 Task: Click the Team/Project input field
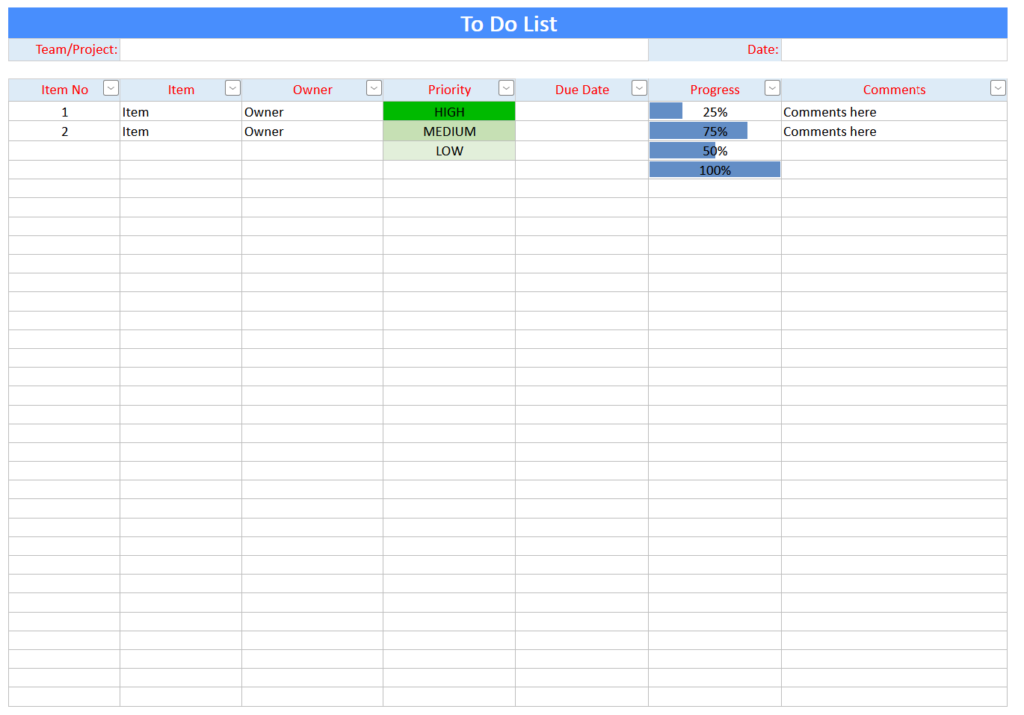click(384, 50)
